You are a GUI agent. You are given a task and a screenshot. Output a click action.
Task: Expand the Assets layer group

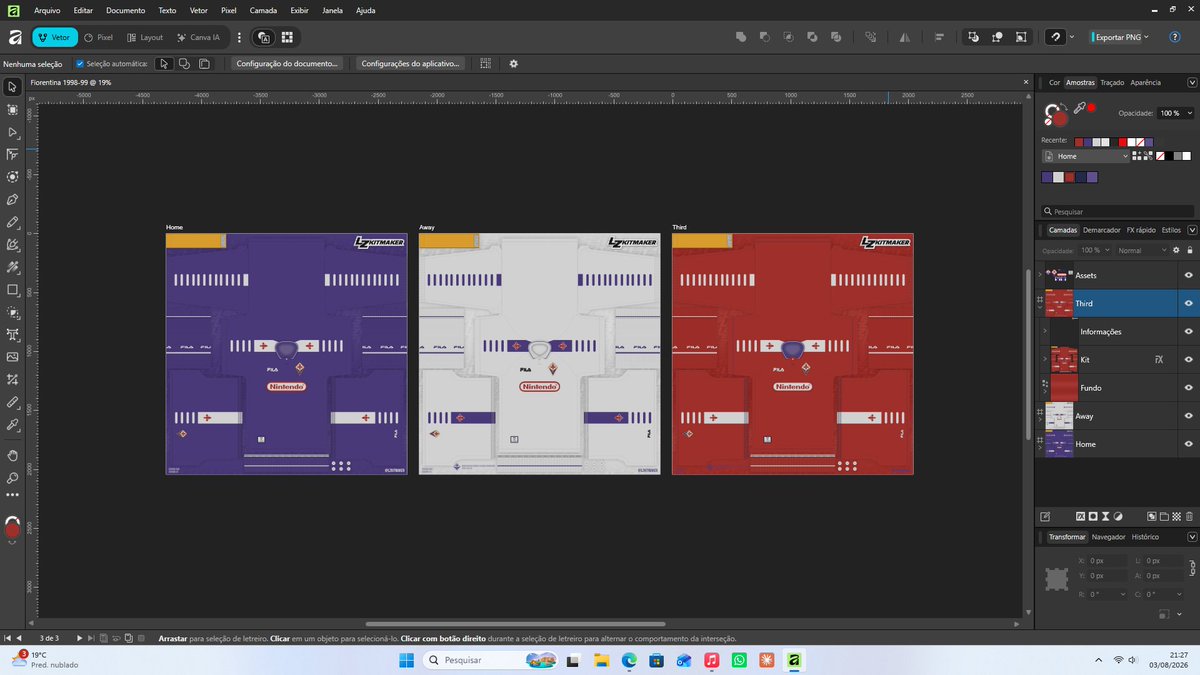[1041, 275]
